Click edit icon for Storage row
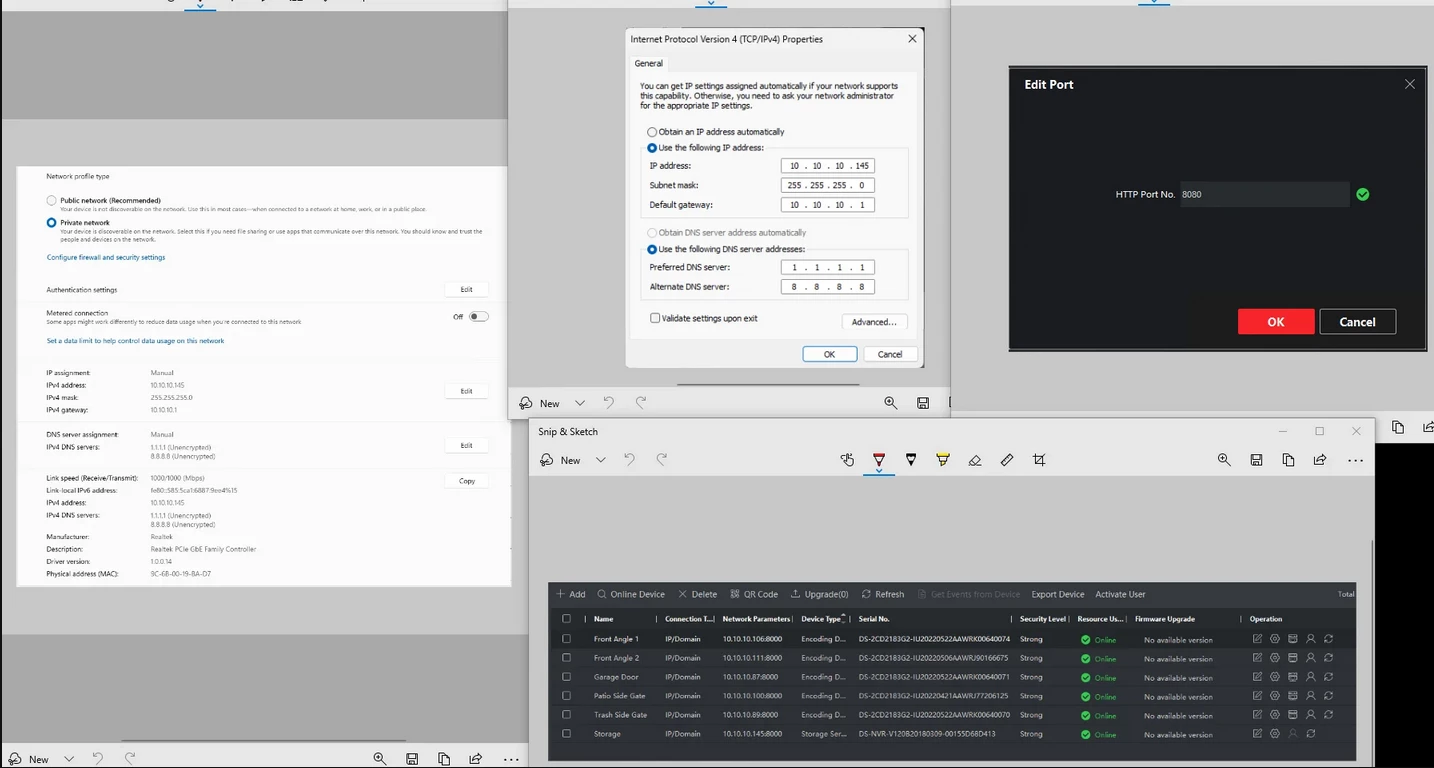Image resolution: width=1434 pixels, height=768 pixels. tap(1257, 734)
